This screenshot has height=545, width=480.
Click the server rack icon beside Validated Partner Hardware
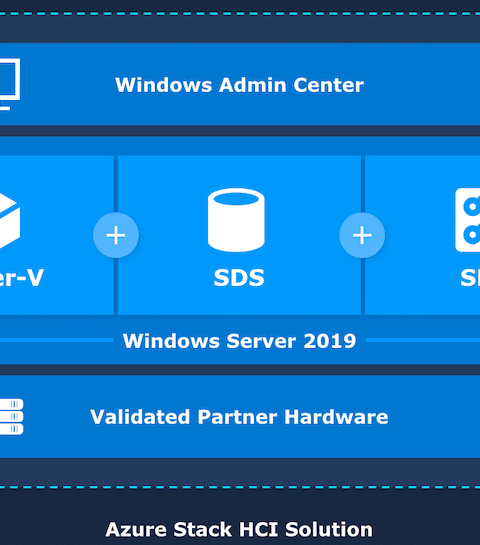coord(11,417)
